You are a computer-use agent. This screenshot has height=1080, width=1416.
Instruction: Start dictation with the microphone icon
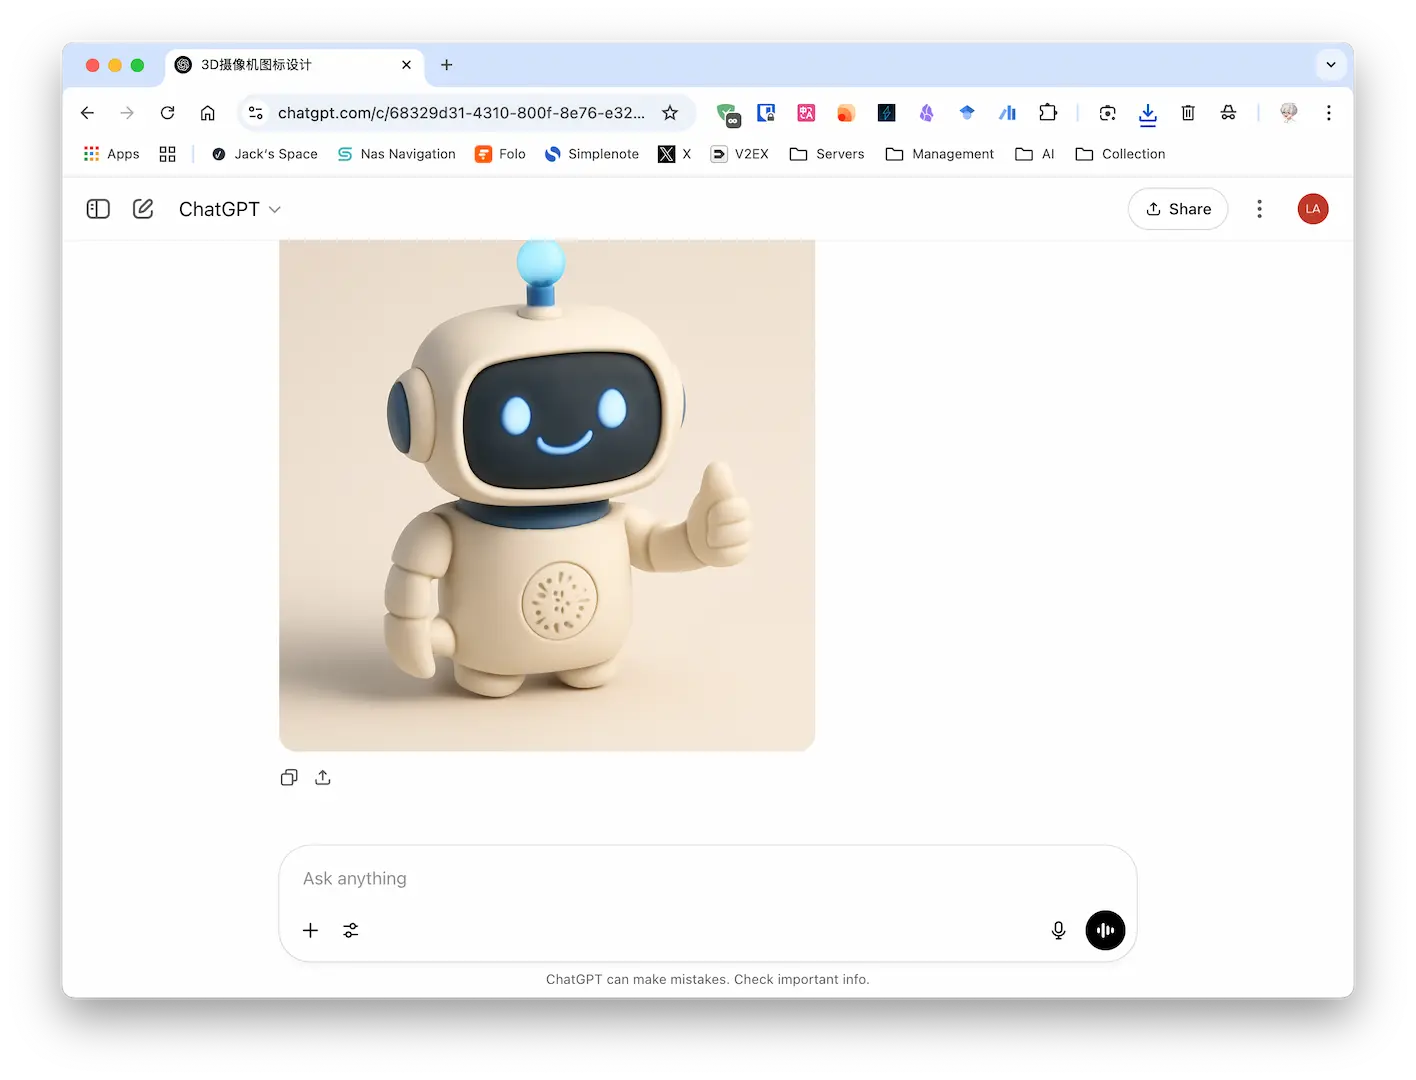click(x=1059, y=930)
